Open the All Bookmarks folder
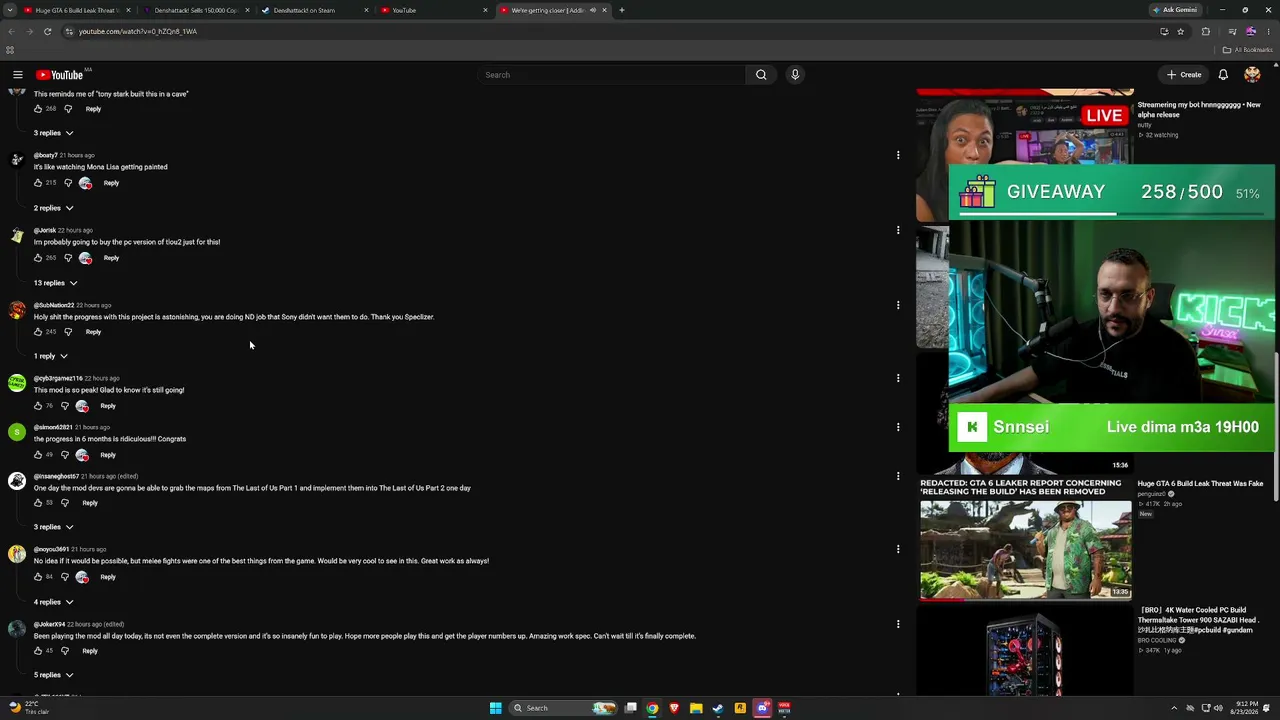 coord(1246,50)
